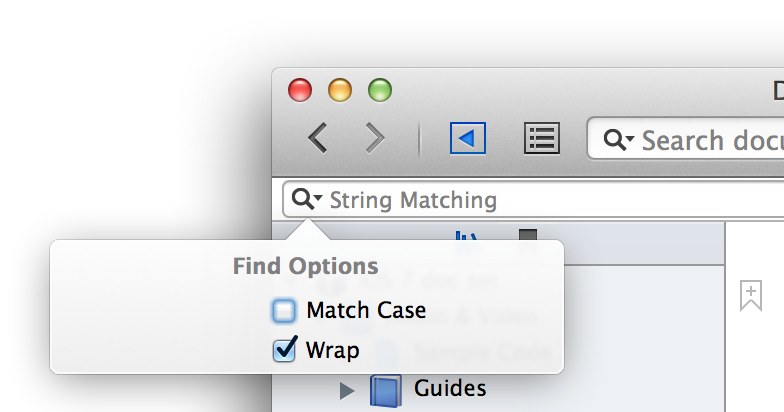
Task: Open the Search documentation magnifier dropdown
Action: pyautogui.click(x=618, y=140)
